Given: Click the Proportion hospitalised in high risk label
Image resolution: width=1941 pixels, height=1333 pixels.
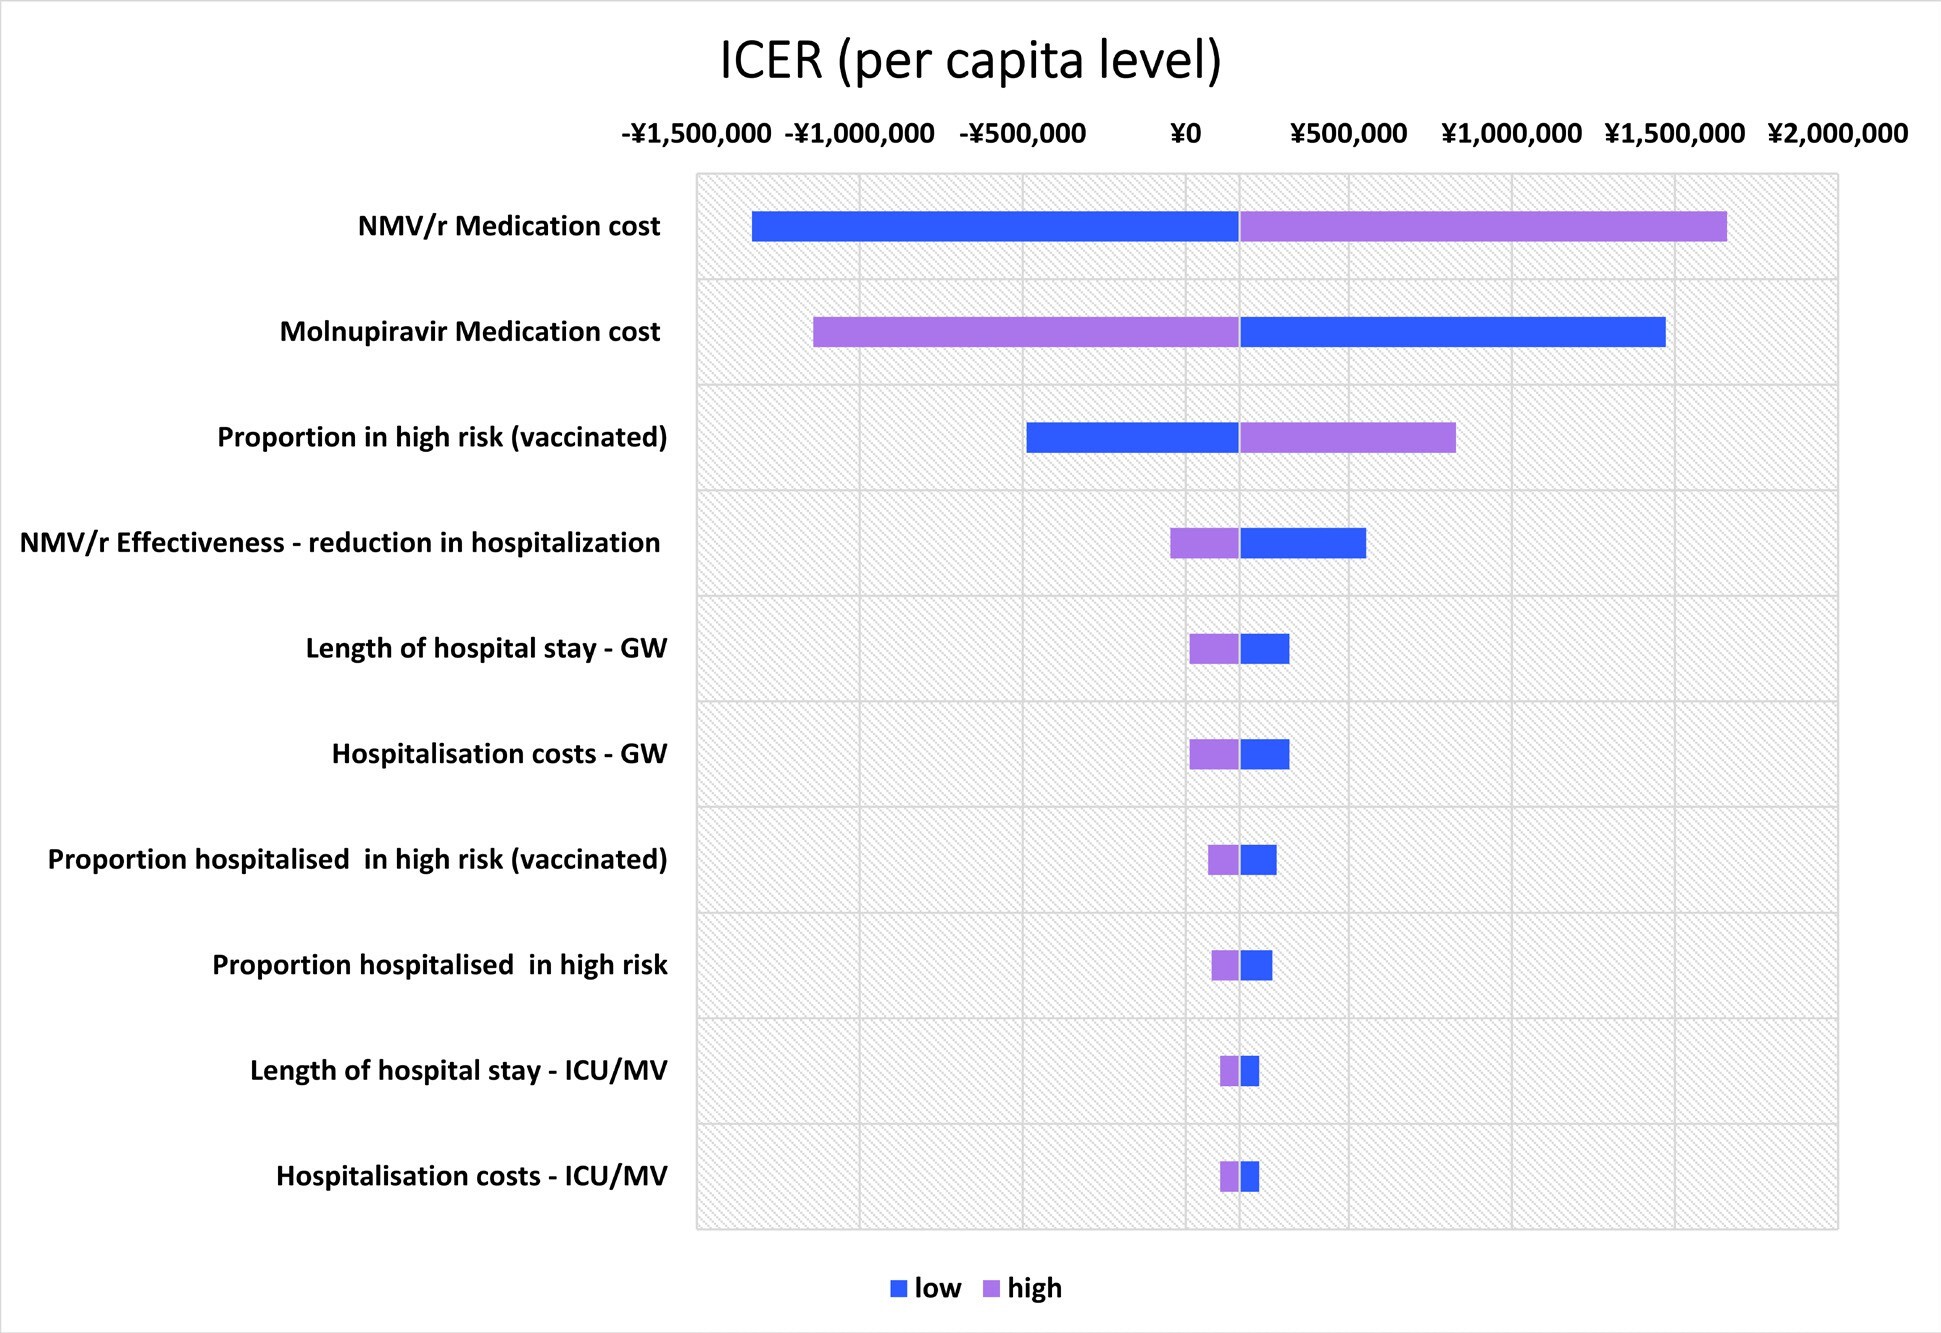Looking at the screenshot, I should coord(440,965).
